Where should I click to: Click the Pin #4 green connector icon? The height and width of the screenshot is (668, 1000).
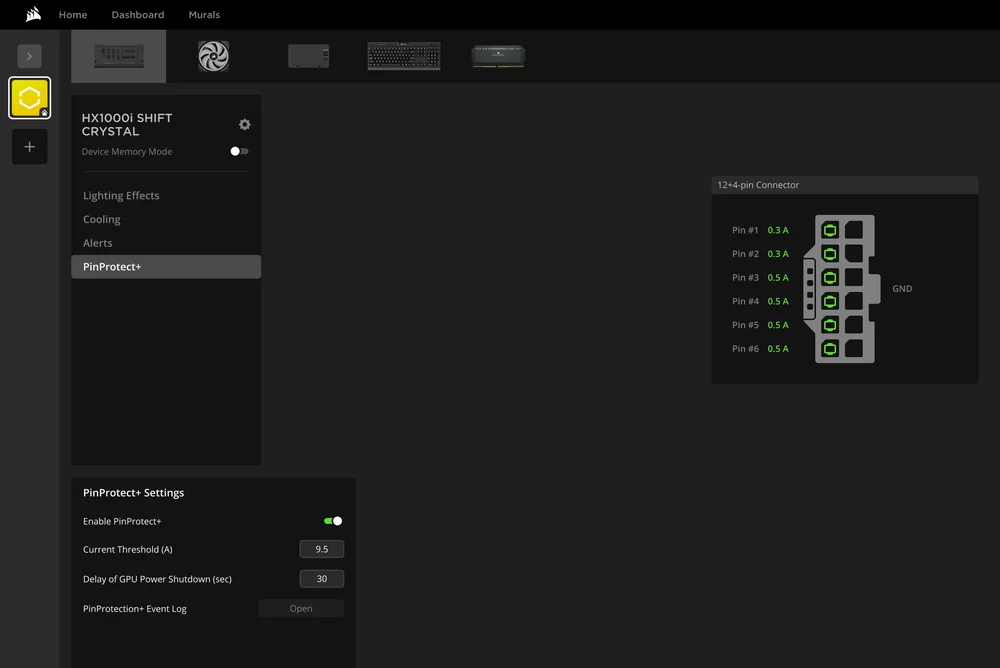pos(830,301)
